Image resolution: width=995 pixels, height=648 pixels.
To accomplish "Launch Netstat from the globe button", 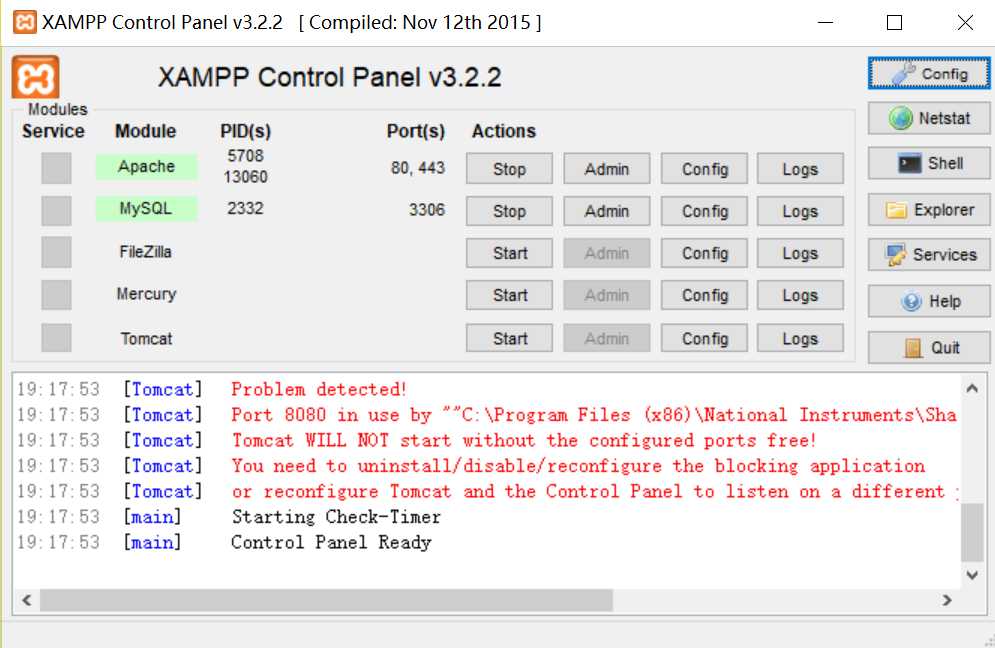I will (928, 118).
